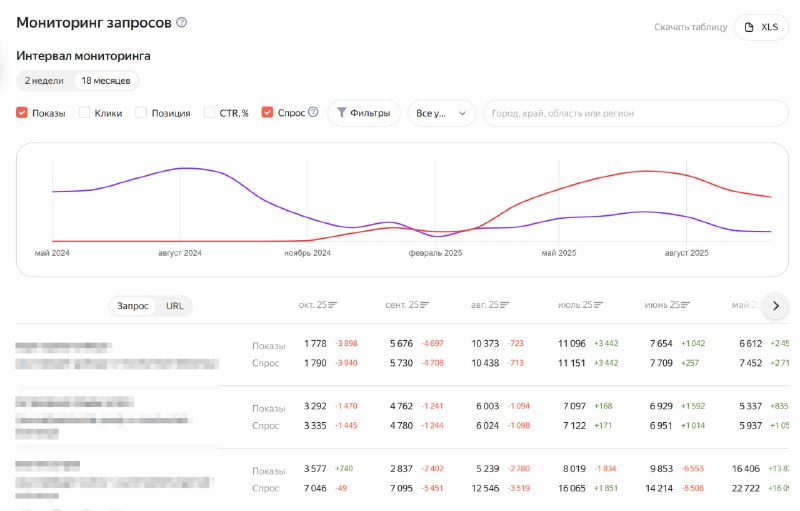The height and width of the screenshot is (511, 800).
Task: Sort the table by июль 25 icon
Action: click(x=597, y=305)
